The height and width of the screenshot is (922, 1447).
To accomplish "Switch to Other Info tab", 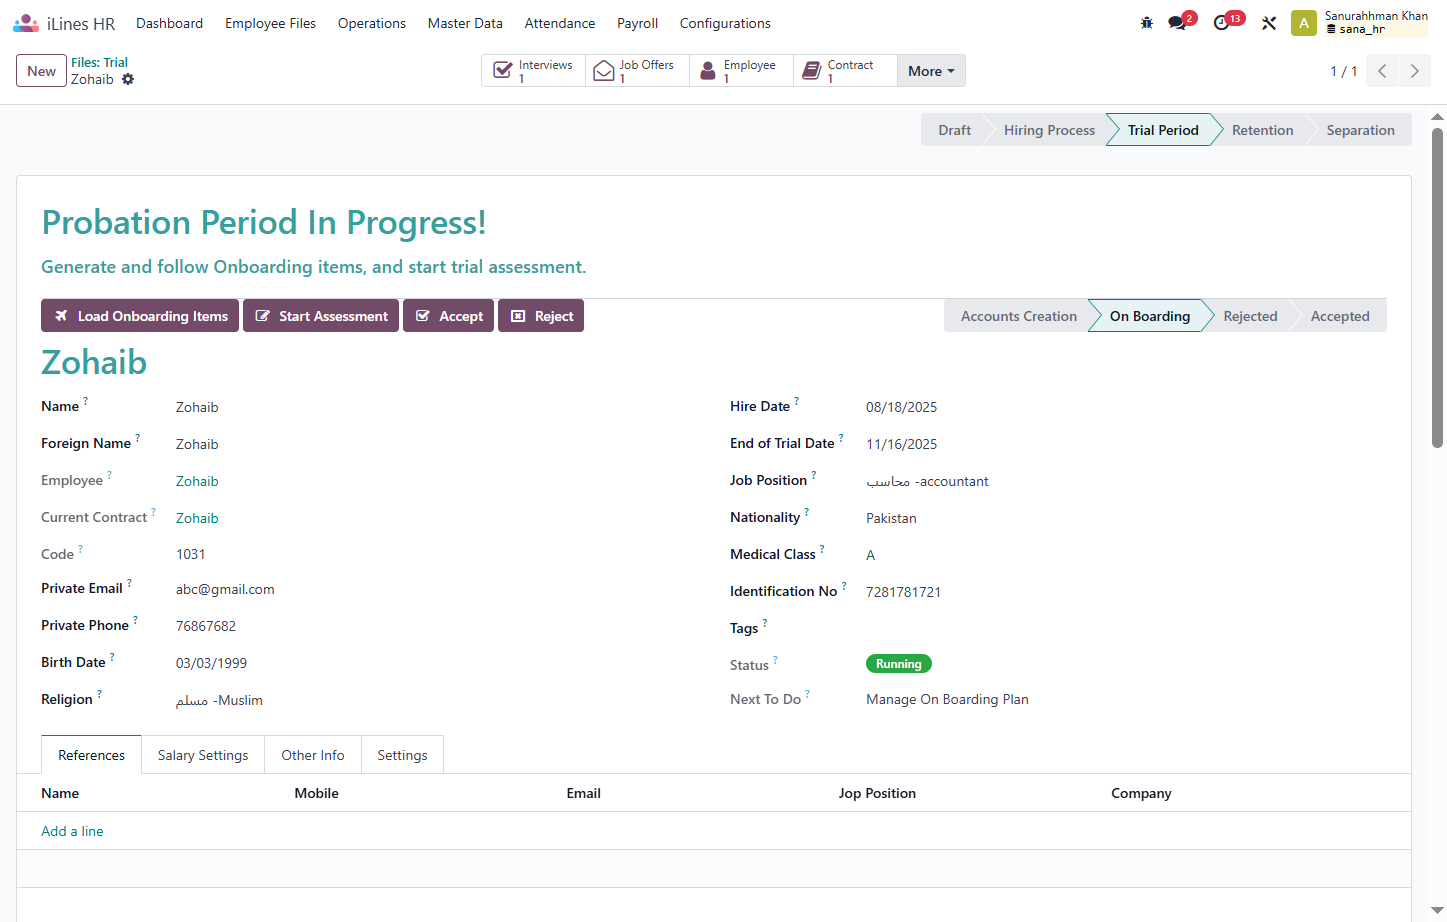I will 313,755.
